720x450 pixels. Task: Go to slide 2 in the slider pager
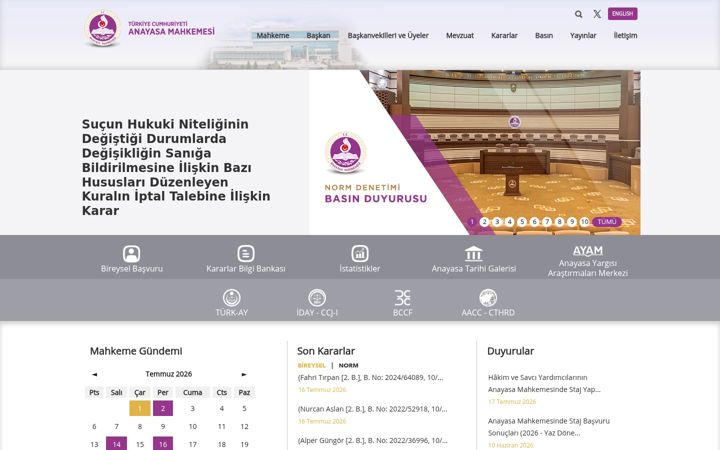click(x=484, y=222)
